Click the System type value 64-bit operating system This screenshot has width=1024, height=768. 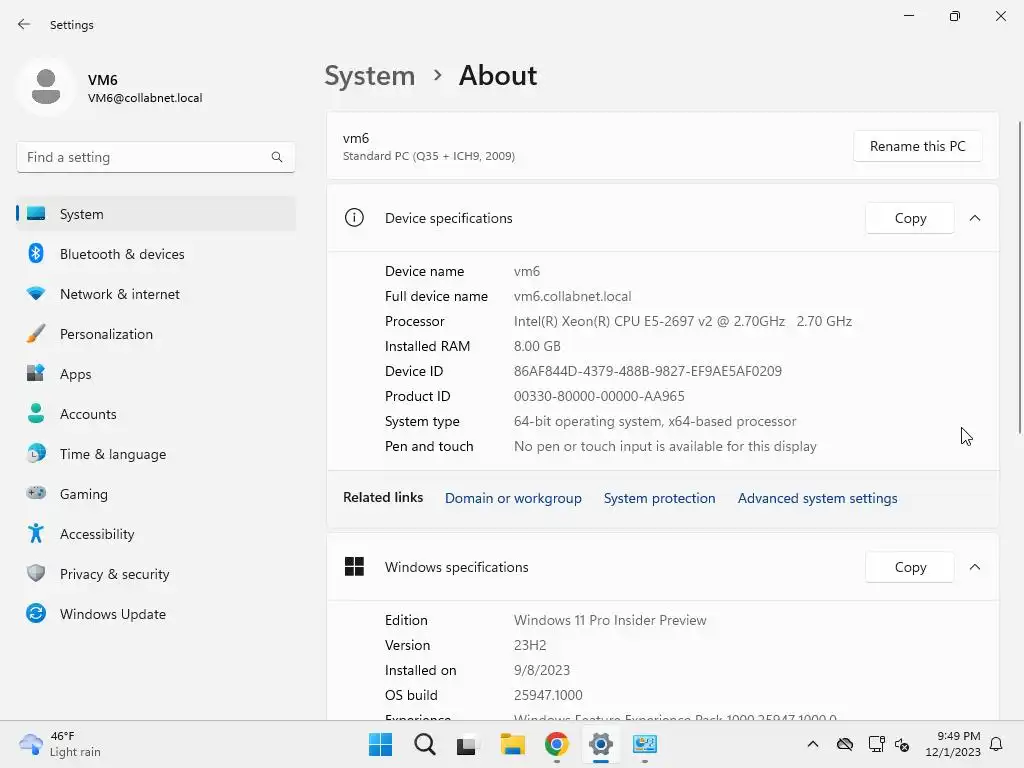pyautogui.click(x=655, y=421)
